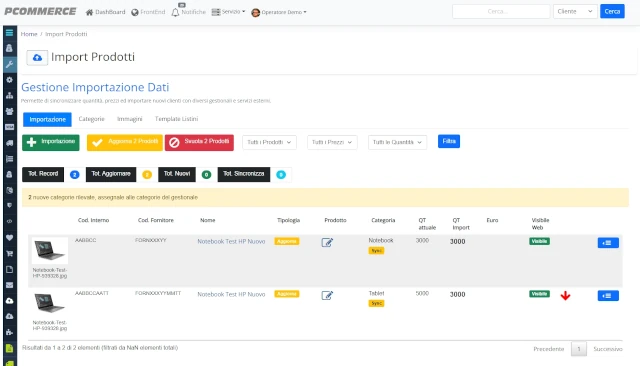Switch to the Categorie tab
The image size is (640, 366).
tap(91, 119)
